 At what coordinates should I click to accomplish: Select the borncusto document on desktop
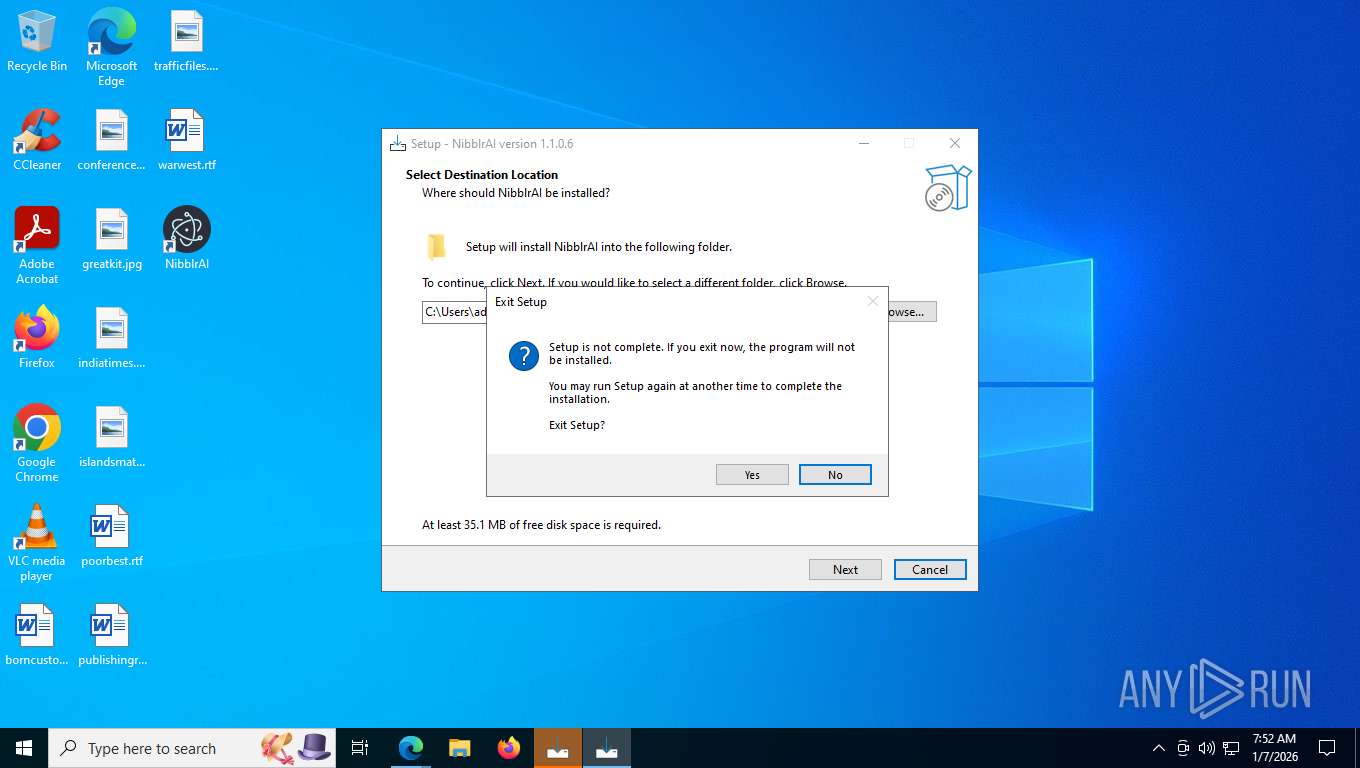coord(37,635)
